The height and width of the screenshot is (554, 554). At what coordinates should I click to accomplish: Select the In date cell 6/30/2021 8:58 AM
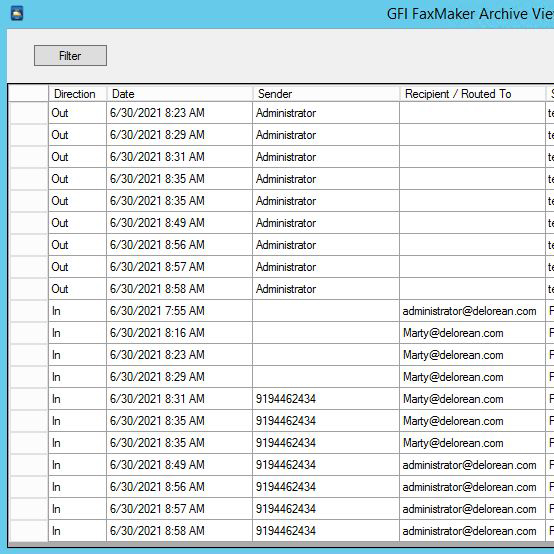point(179,531)
